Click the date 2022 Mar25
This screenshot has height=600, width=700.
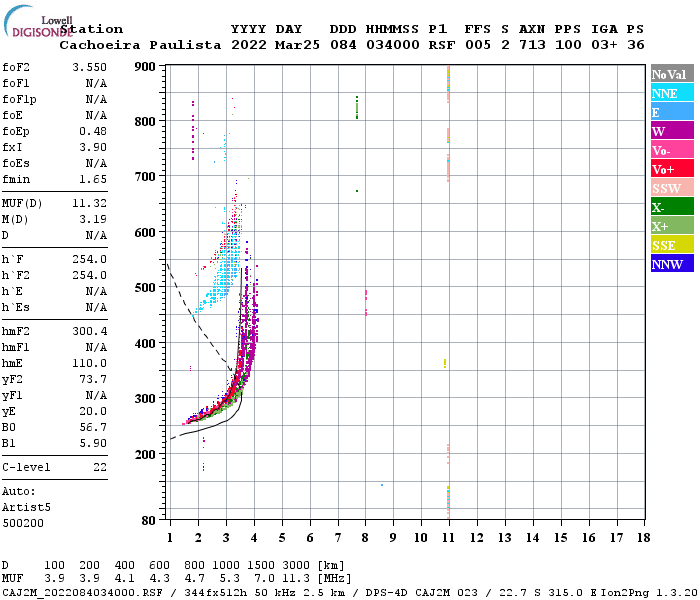coord(275,45)
